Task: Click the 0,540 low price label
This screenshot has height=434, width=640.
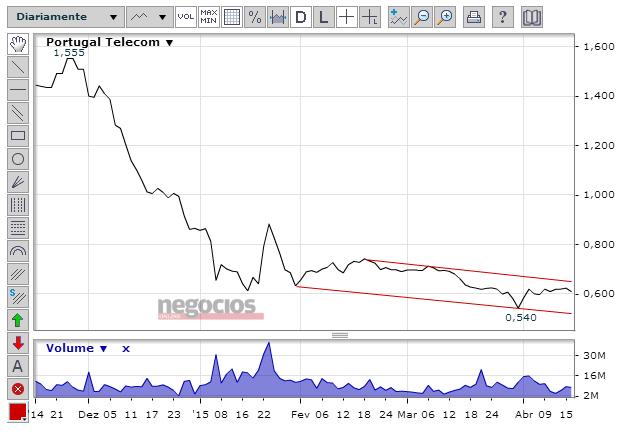Action: [x=521, y=317]
